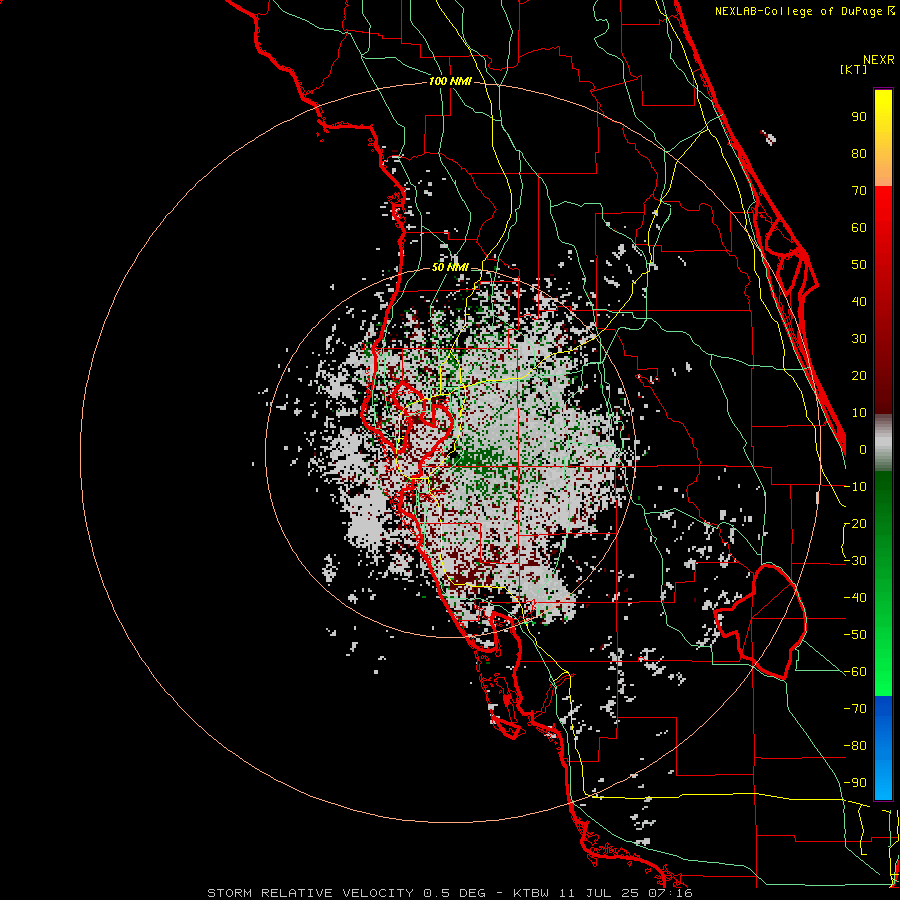Click the NEXR label above the colorbar
The height and width of the screenshot is (900, 900).
click(x=879, y=60)
